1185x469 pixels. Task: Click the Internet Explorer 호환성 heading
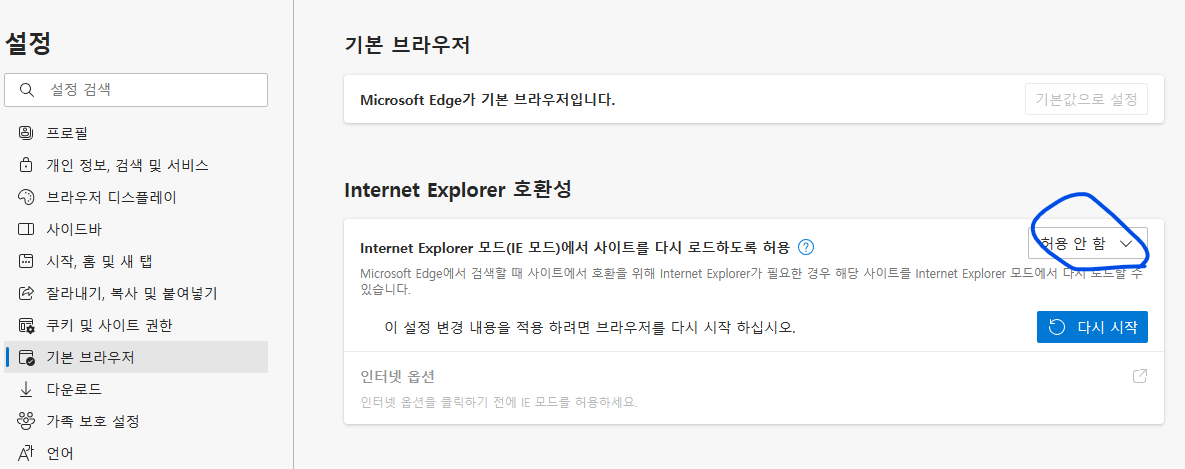[457, 190]
